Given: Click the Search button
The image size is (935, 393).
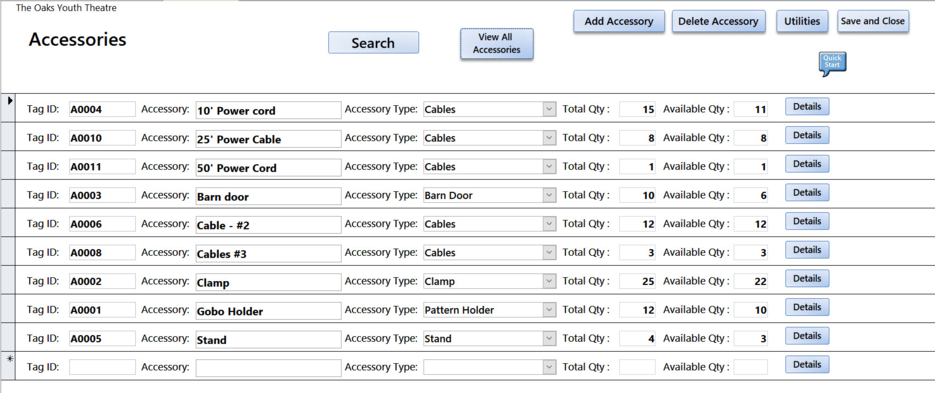Looking at the screenshot, I should (x=373, y=43).
